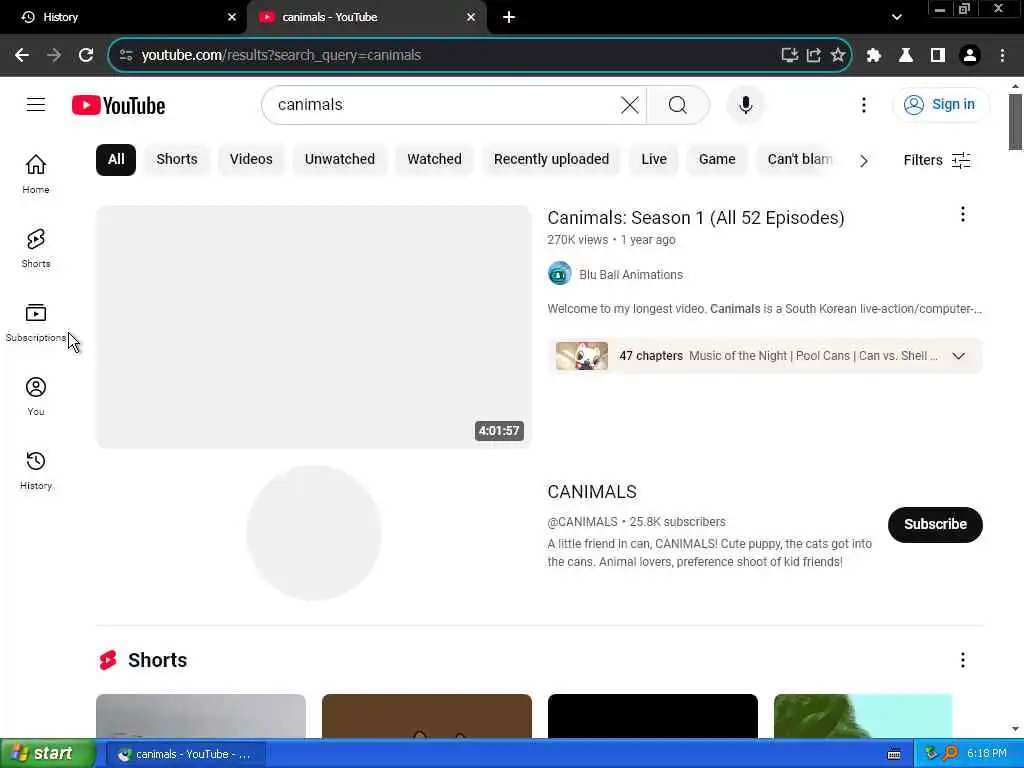Click the browser address bar URL
Screen dimensions: 1024x768
tap(281, 55)
